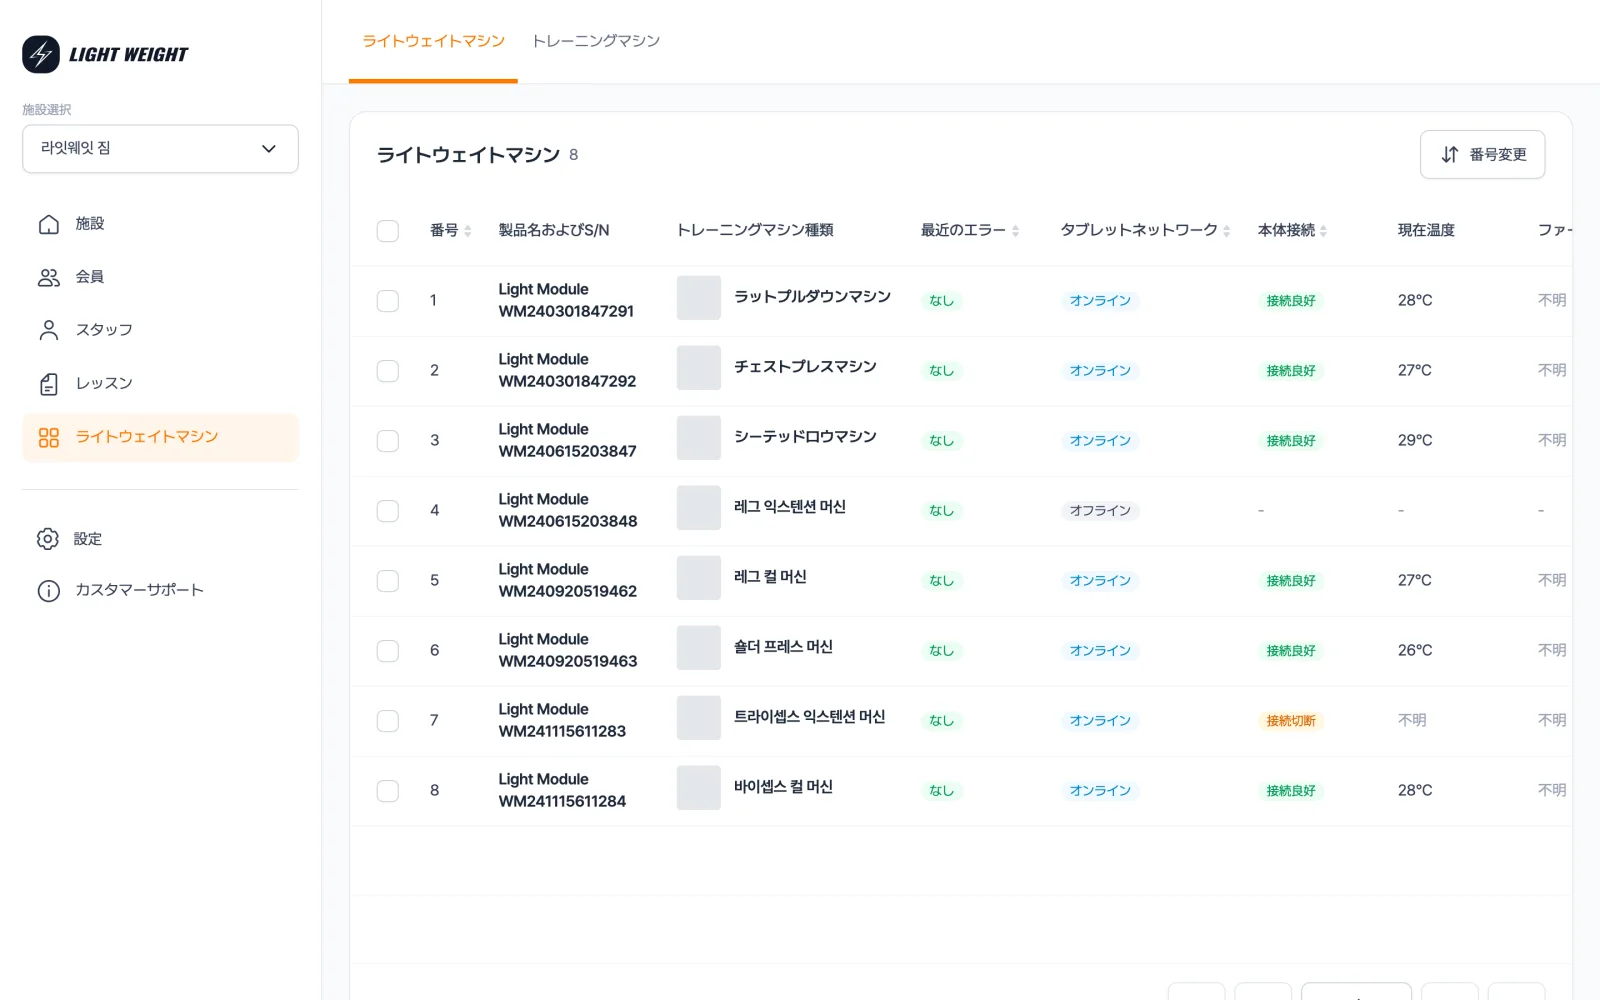Sort by 本体接続 column arrows
The image size is (1600, 1000).
(x=1324, y=231)
